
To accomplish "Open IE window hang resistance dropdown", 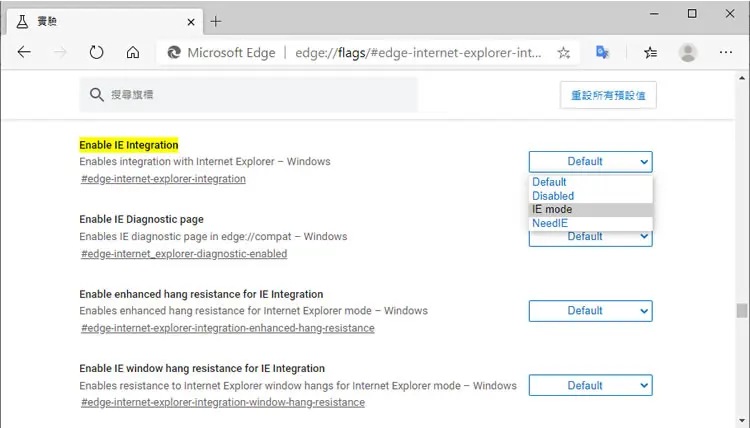I will click(x=590, y=385).
